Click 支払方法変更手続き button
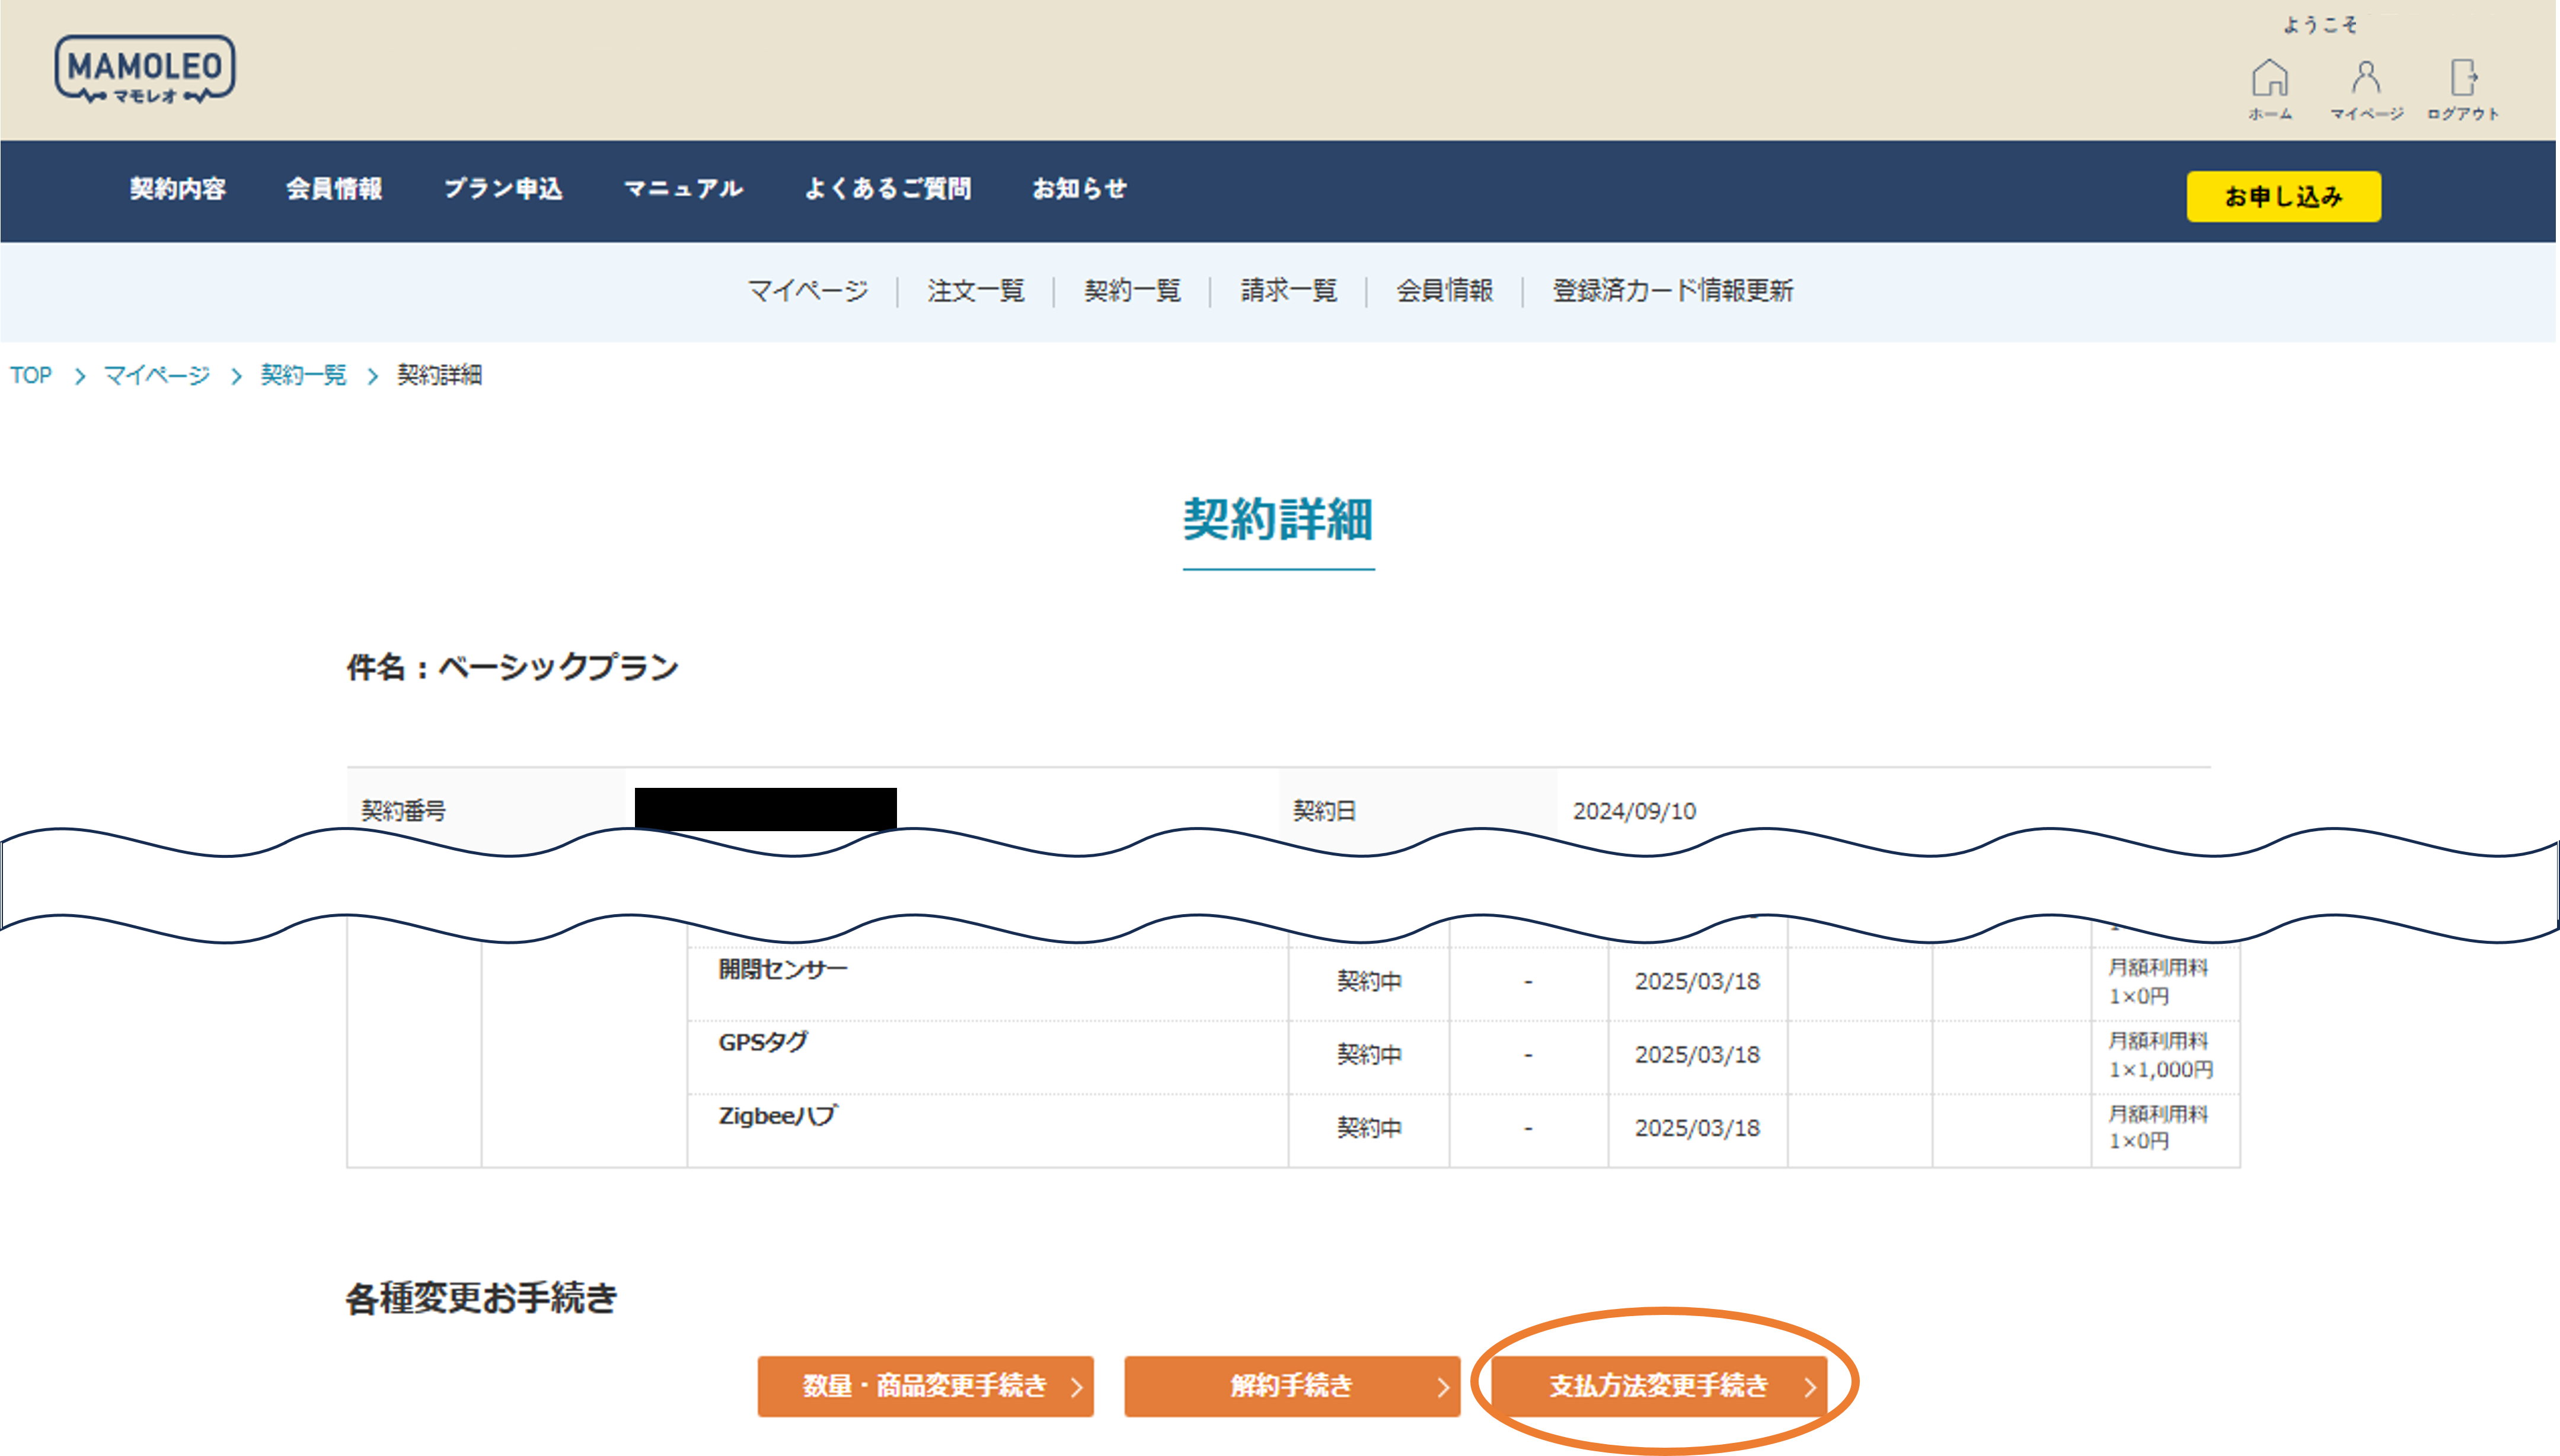The image size is (2560, 1456). pos(1659,1386)
